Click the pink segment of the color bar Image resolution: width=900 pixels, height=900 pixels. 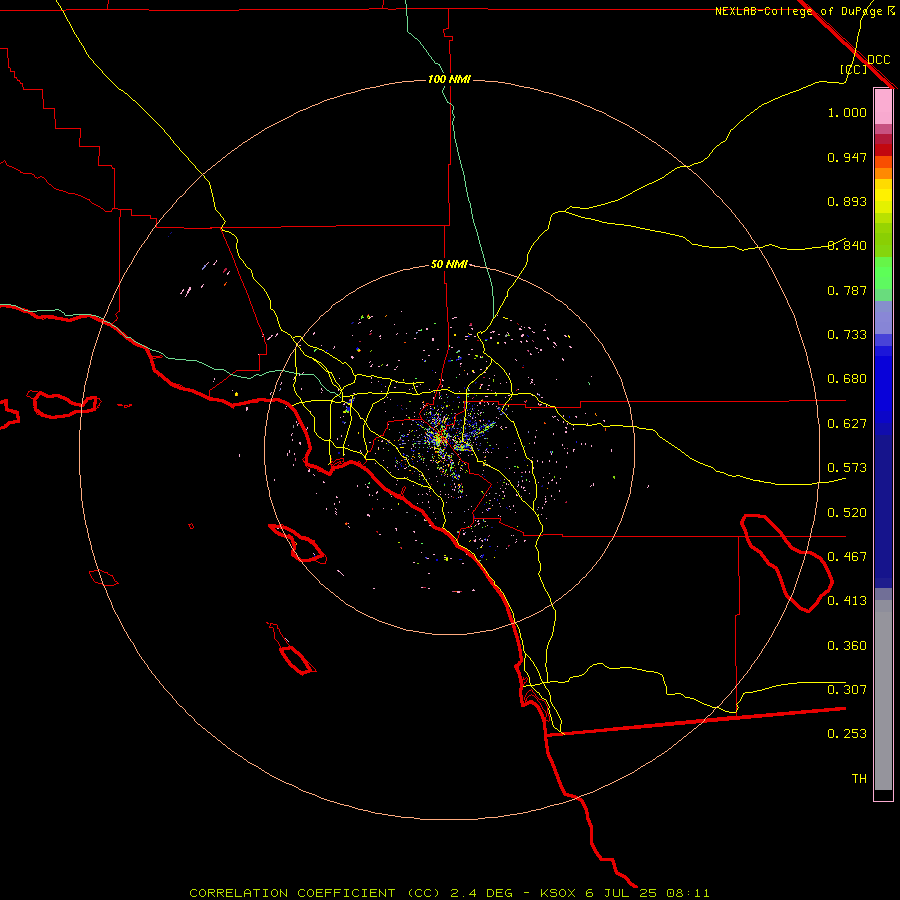point(883,107)
